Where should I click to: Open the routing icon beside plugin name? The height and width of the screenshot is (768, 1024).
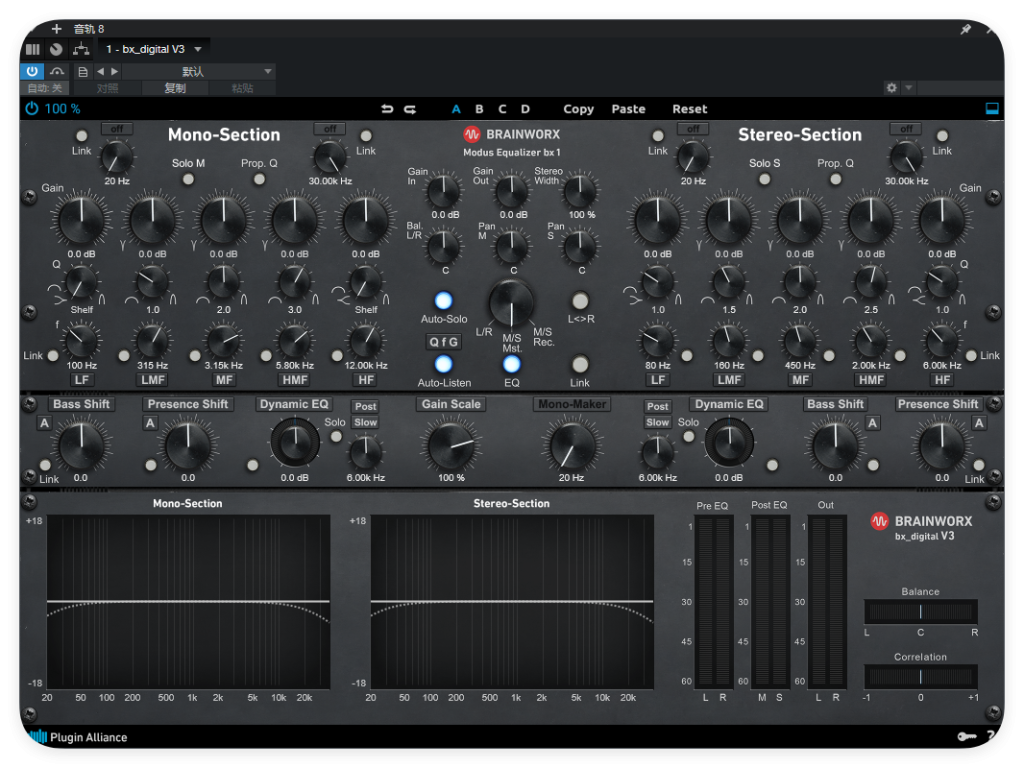tap(81, 49)
